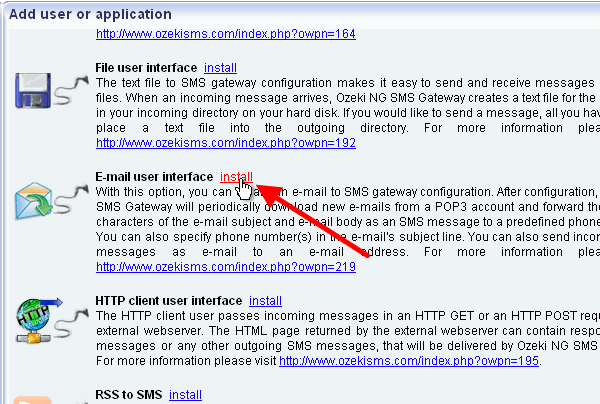Open the owpn=195 ozekisms link
The height and width of the screenshot is (404, 600).
point(409,360)
